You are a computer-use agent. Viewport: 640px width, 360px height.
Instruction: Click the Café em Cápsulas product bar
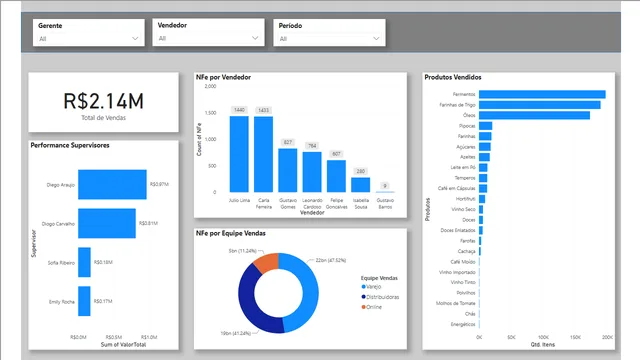(483, 189)
